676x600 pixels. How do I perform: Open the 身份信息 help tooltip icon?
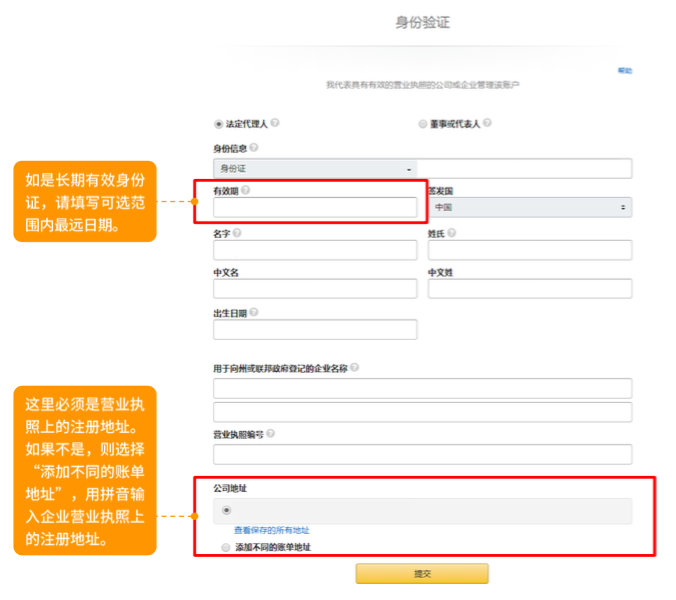point(253,148)
